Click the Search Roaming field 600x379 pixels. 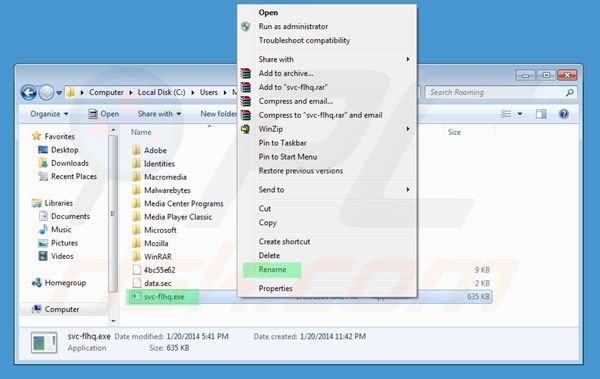(501, 92)
